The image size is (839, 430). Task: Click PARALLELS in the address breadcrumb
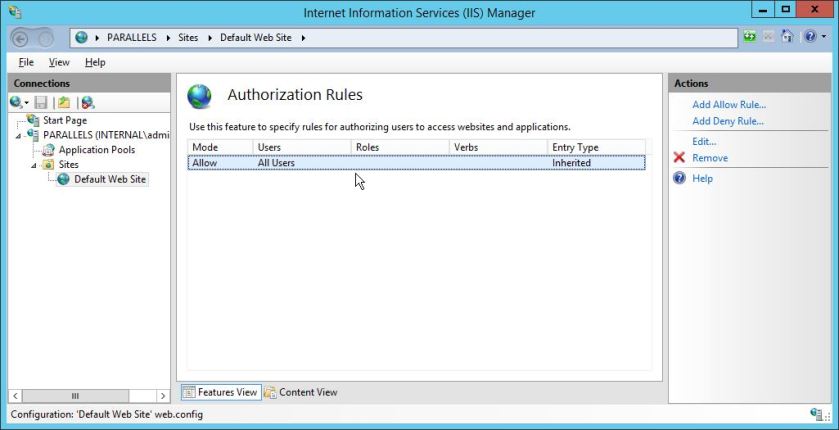pyautogui.click(x=132, y=37)
